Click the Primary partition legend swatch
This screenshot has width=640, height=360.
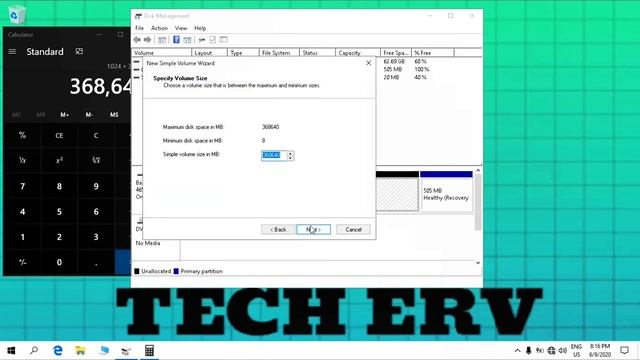click(176, 271)
